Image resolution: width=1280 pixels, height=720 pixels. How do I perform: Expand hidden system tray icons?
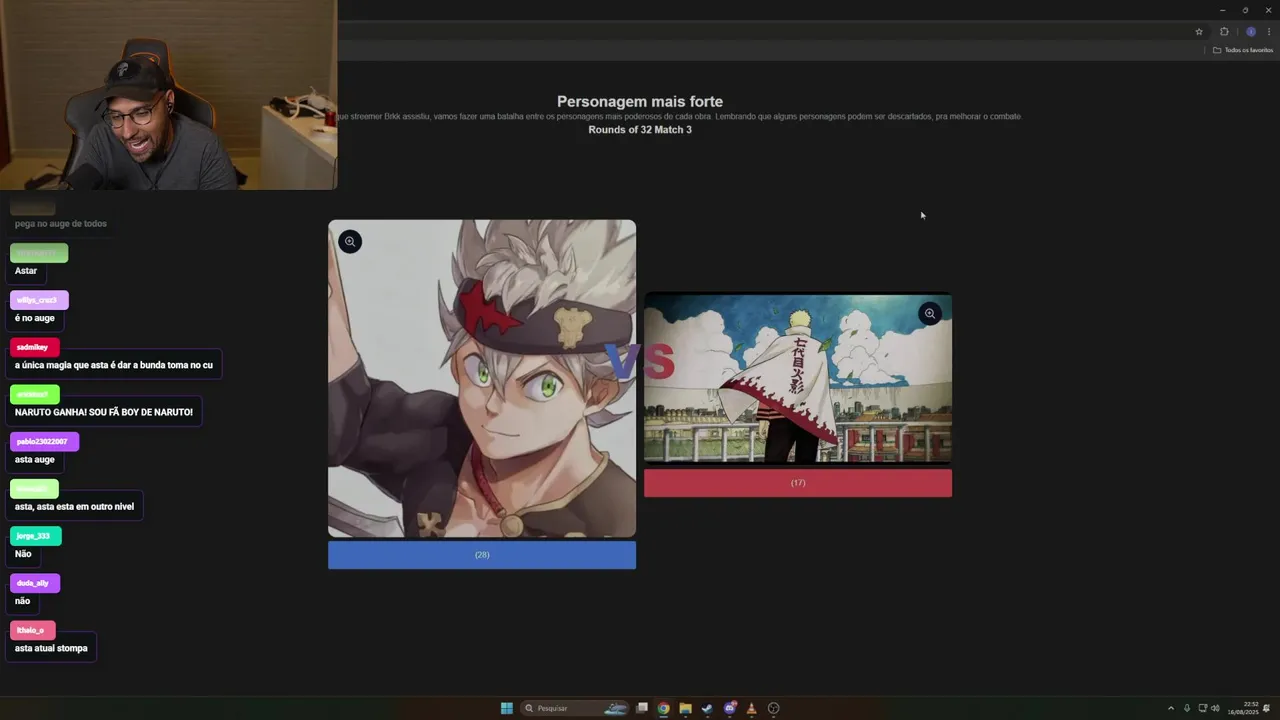tap(1171, 708)
